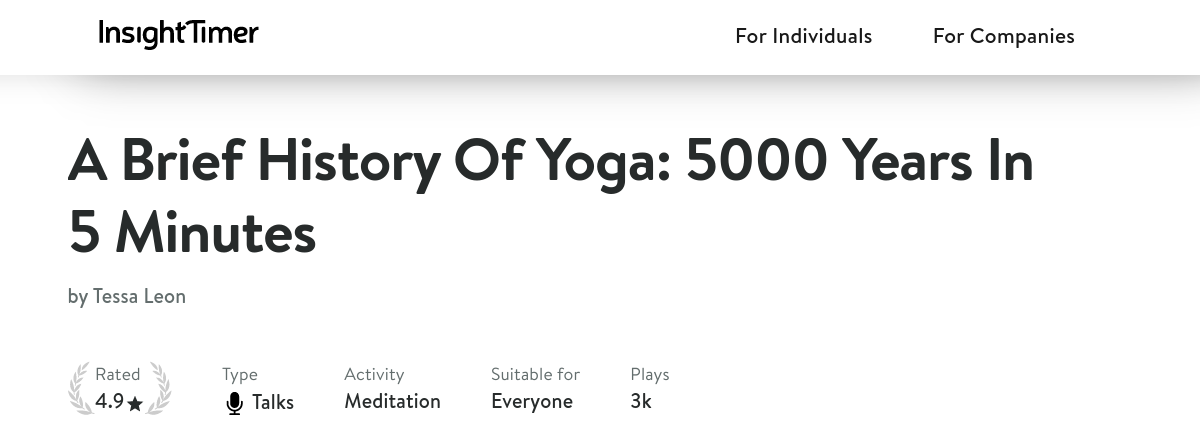This screenshot has width=1200, height=443.
Task: Click the 4.9 rating value
Action: (109, 402)
